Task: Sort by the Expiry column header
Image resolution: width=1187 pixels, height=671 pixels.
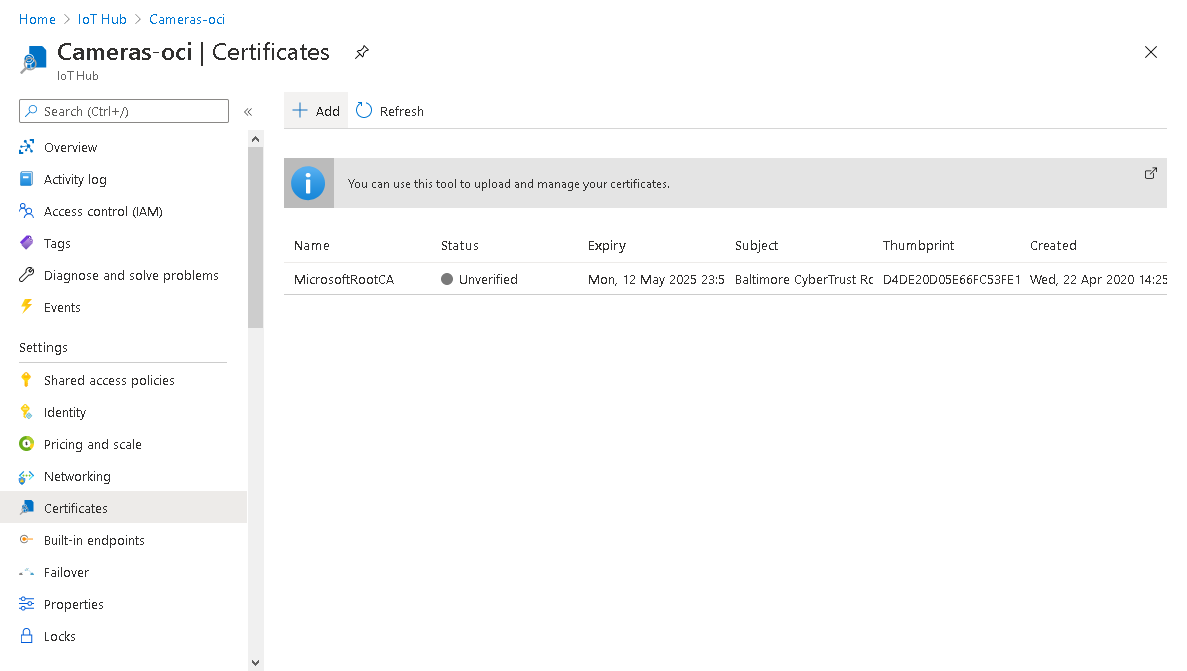Action: coord(606,245)
